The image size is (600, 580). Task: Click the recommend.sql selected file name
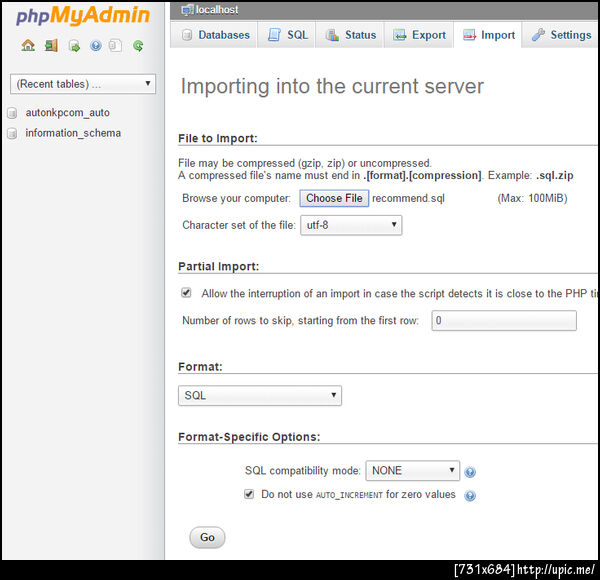click(x=408, y=198)
